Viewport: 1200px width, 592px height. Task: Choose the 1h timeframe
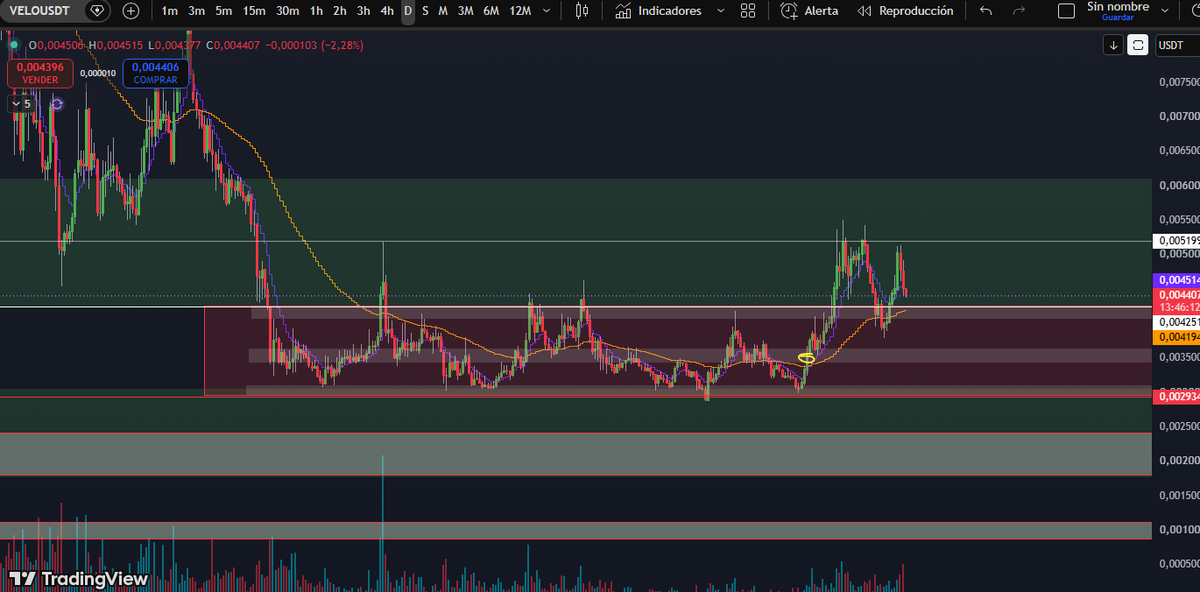tap(316, 11)
